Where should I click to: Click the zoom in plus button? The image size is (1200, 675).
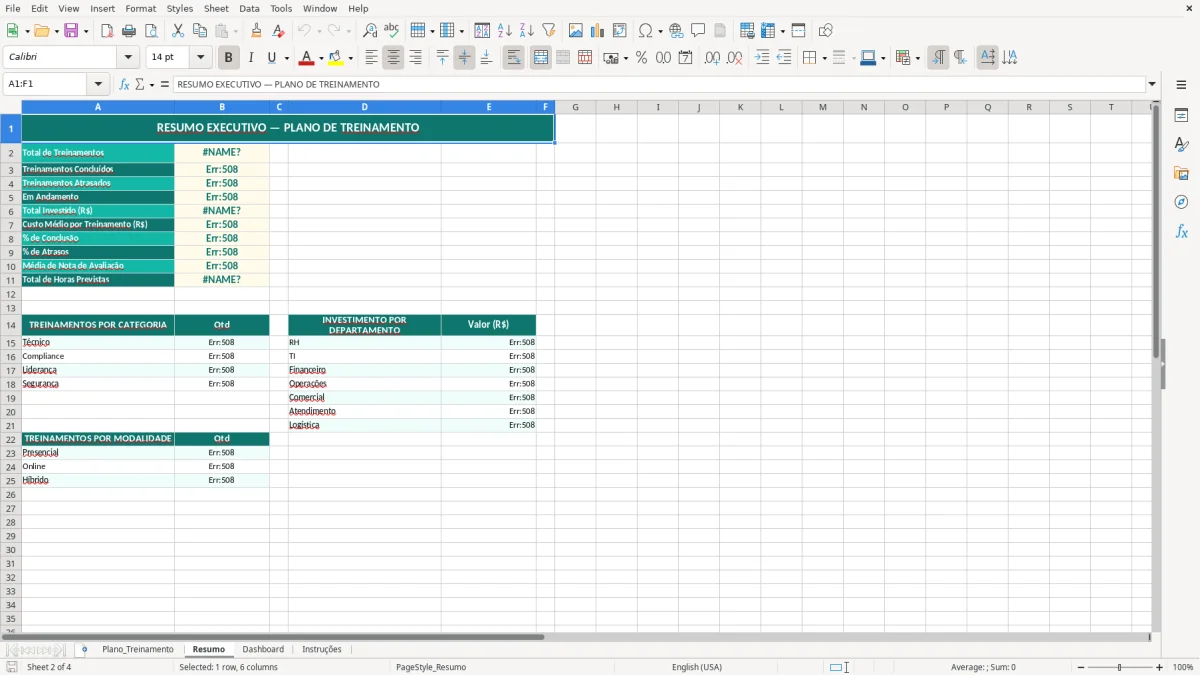coord(1160,667)
